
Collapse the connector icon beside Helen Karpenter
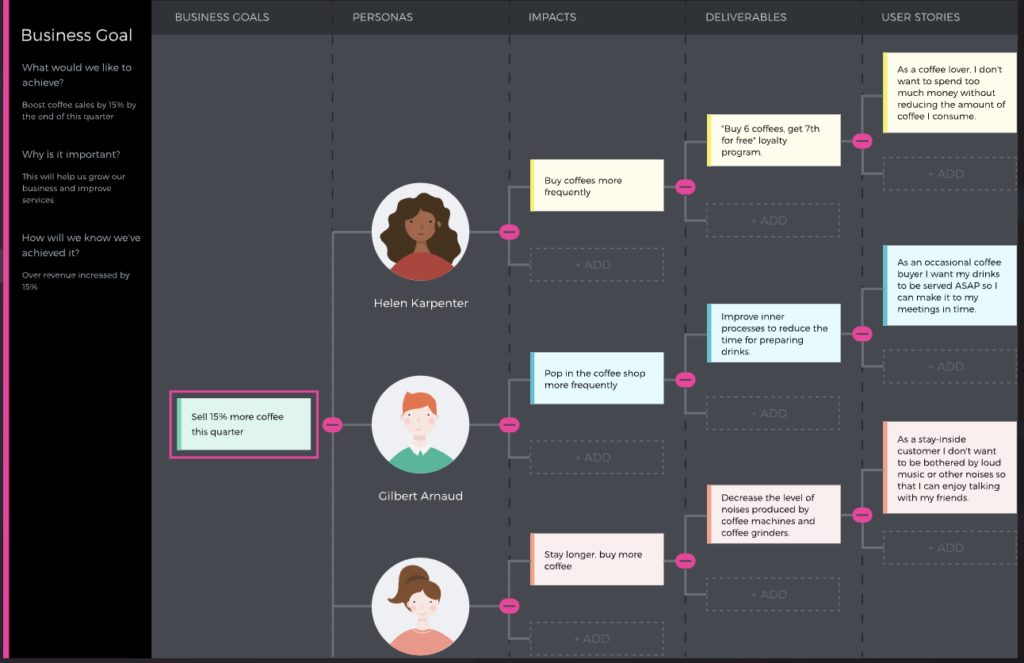509,231
